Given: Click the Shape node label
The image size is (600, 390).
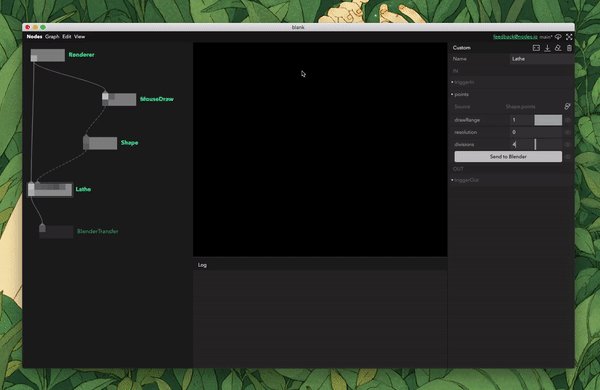Looking at the screenshot, I should pyautogui.click(x=129, y=143).
